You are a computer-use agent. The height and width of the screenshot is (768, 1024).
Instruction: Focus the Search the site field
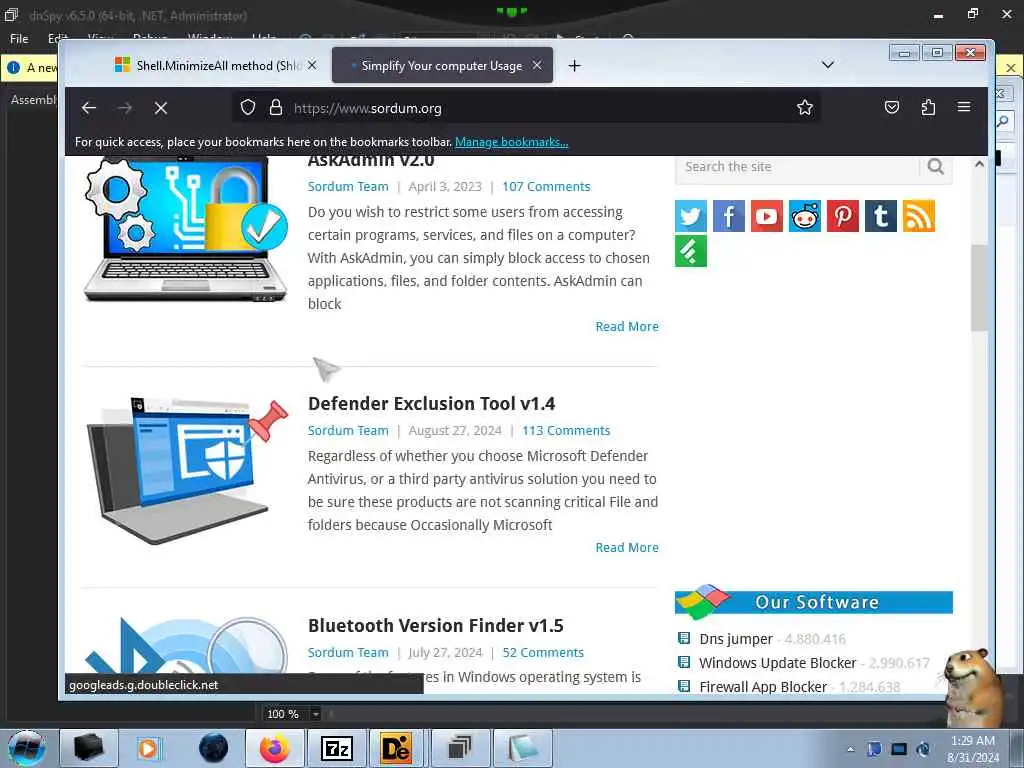pos(797,167)
